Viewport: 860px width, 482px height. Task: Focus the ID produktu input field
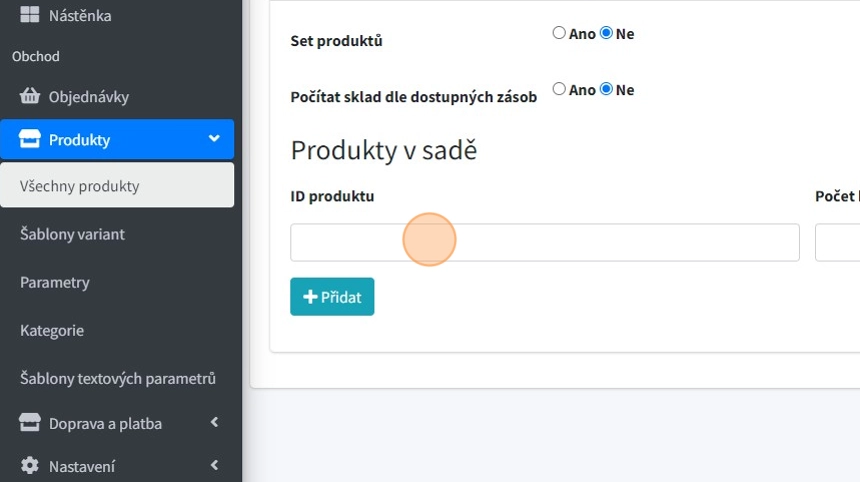pyautogui.click(x=544, y=242)
